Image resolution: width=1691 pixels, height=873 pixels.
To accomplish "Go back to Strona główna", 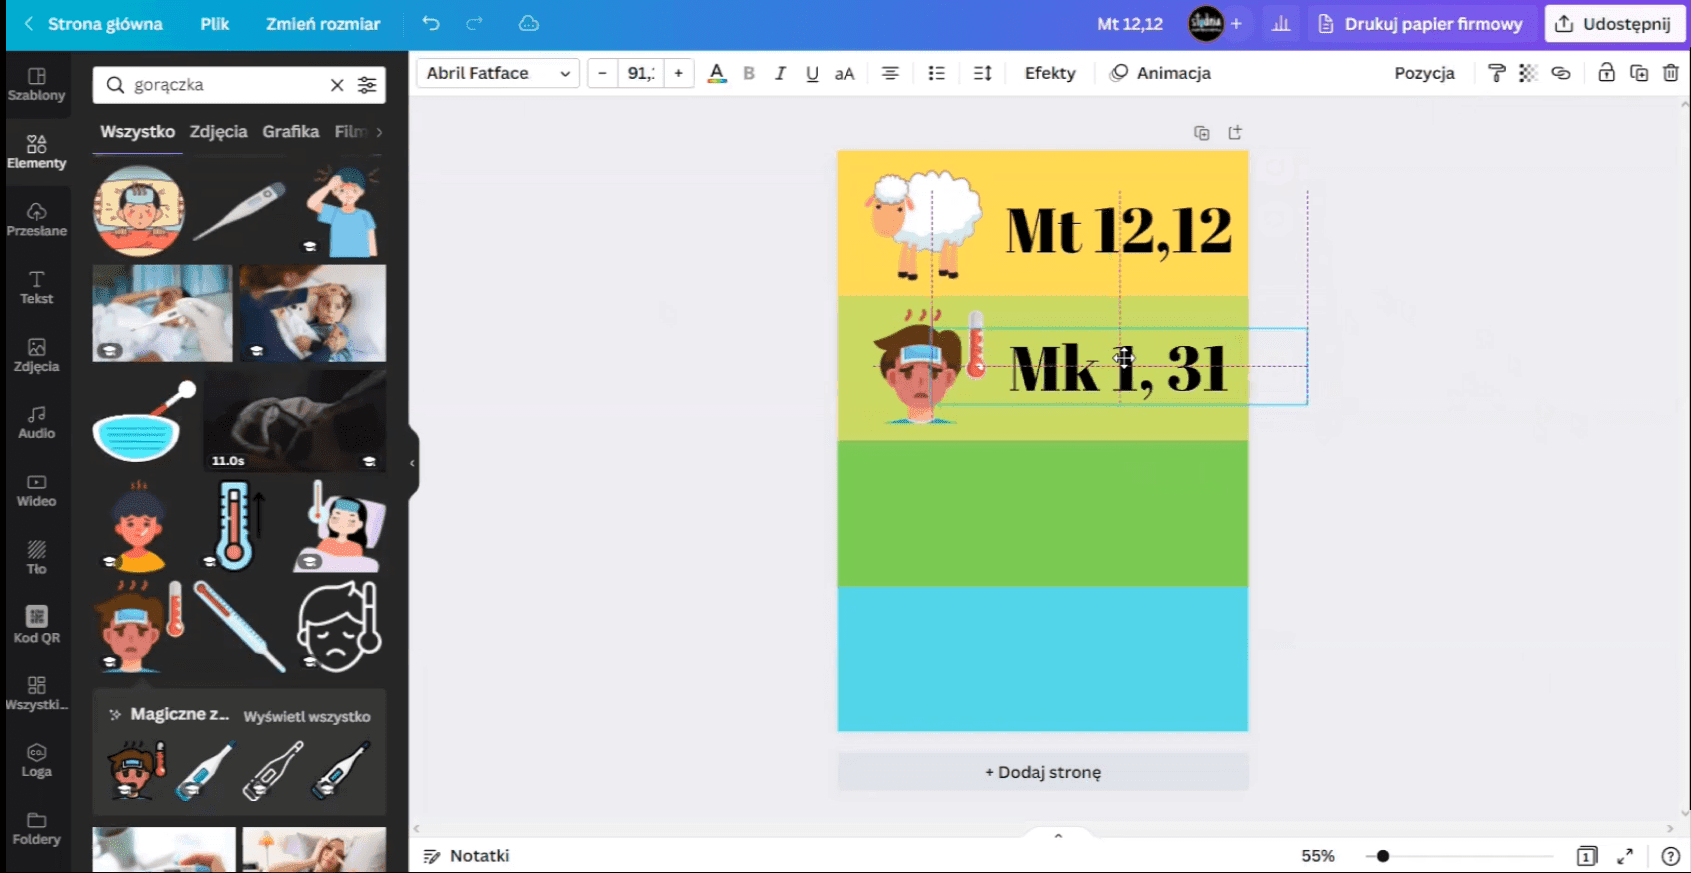I will (x=94, y=24).
